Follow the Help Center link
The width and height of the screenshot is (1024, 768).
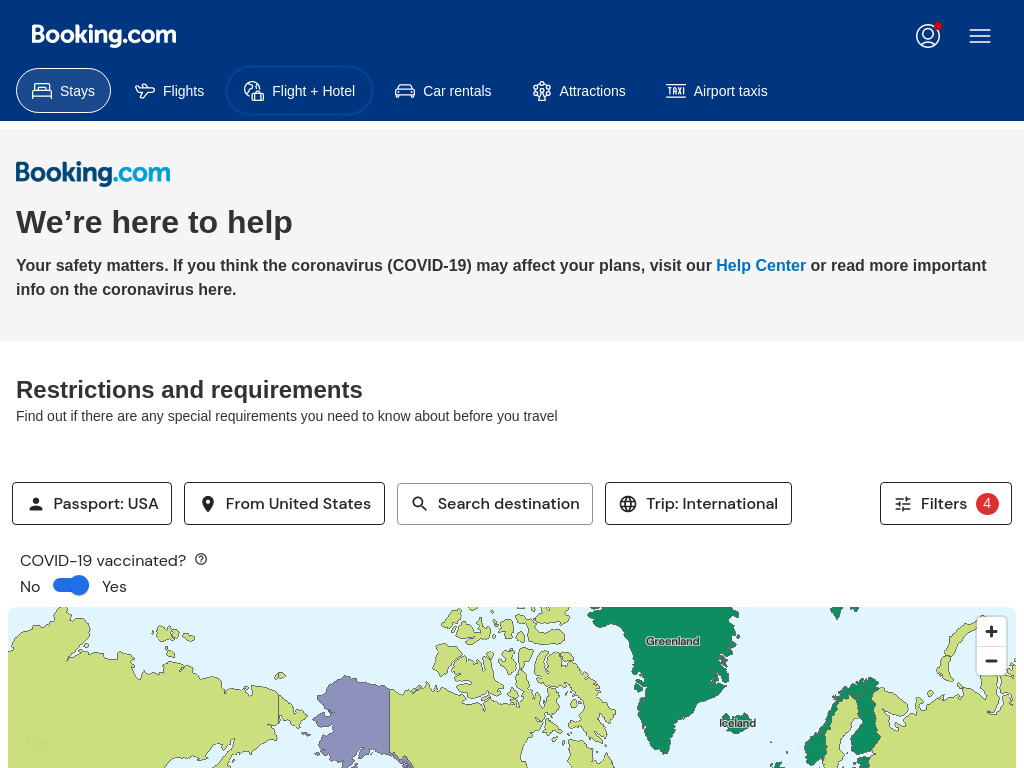761,266
